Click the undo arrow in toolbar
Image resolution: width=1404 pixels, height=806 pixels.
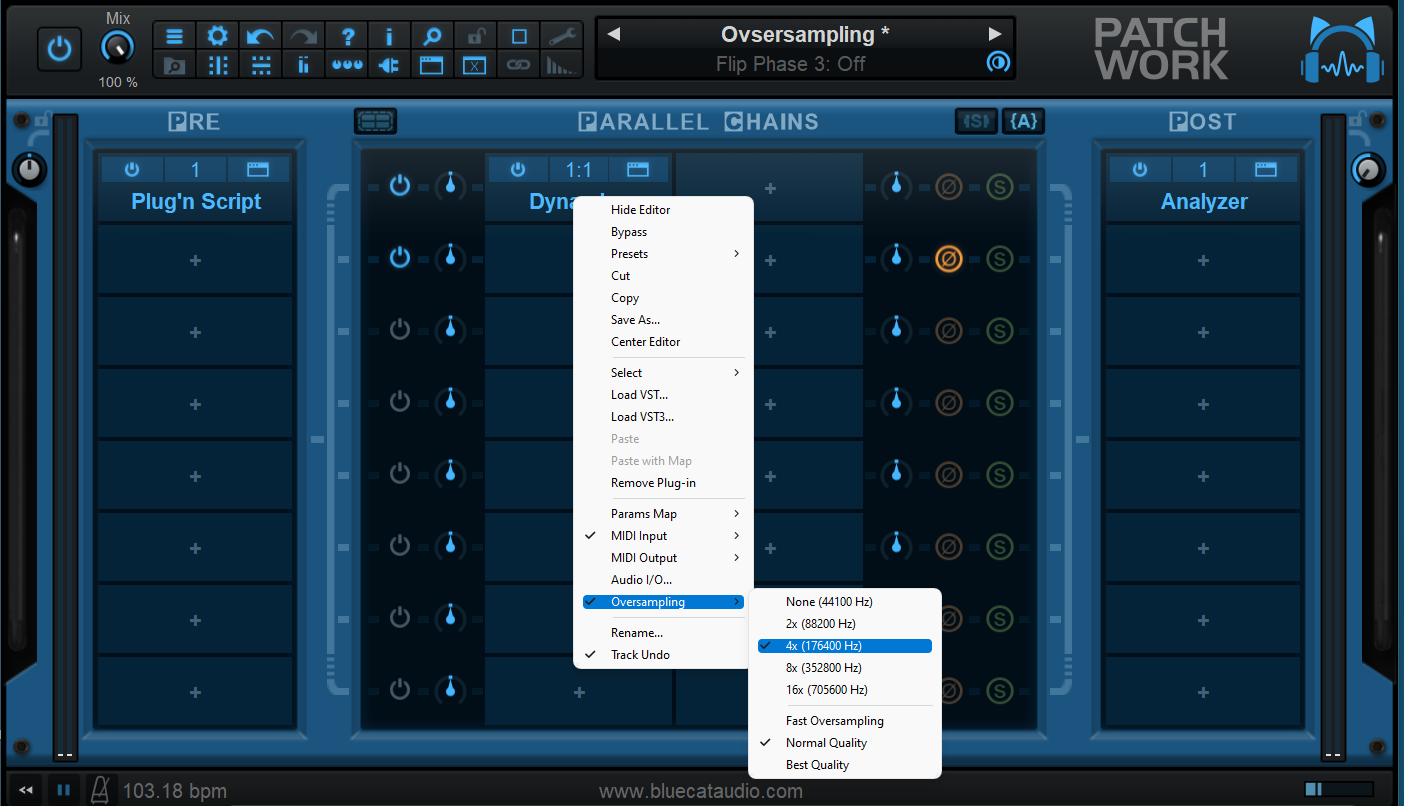[260, 36]
